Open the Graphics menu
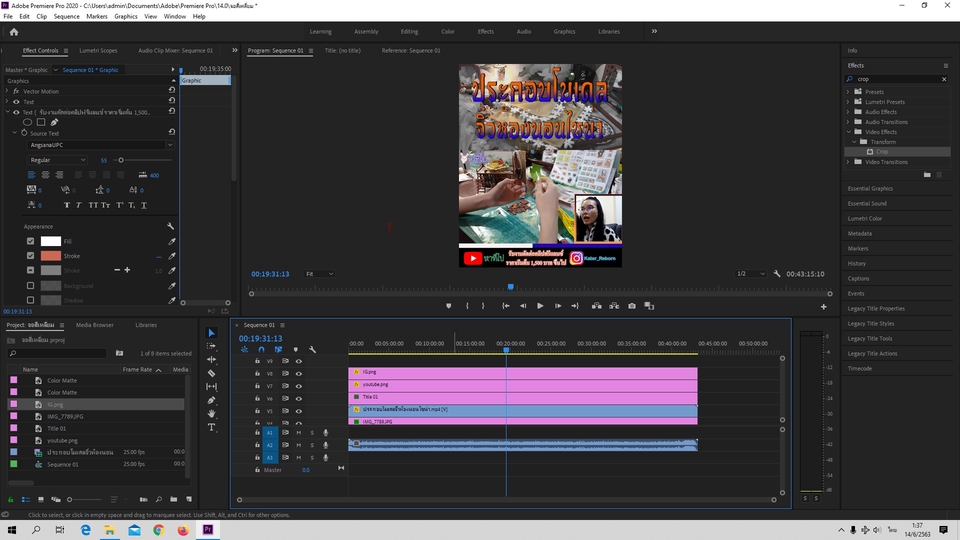 pyautogui.click(x=126, y=17)
